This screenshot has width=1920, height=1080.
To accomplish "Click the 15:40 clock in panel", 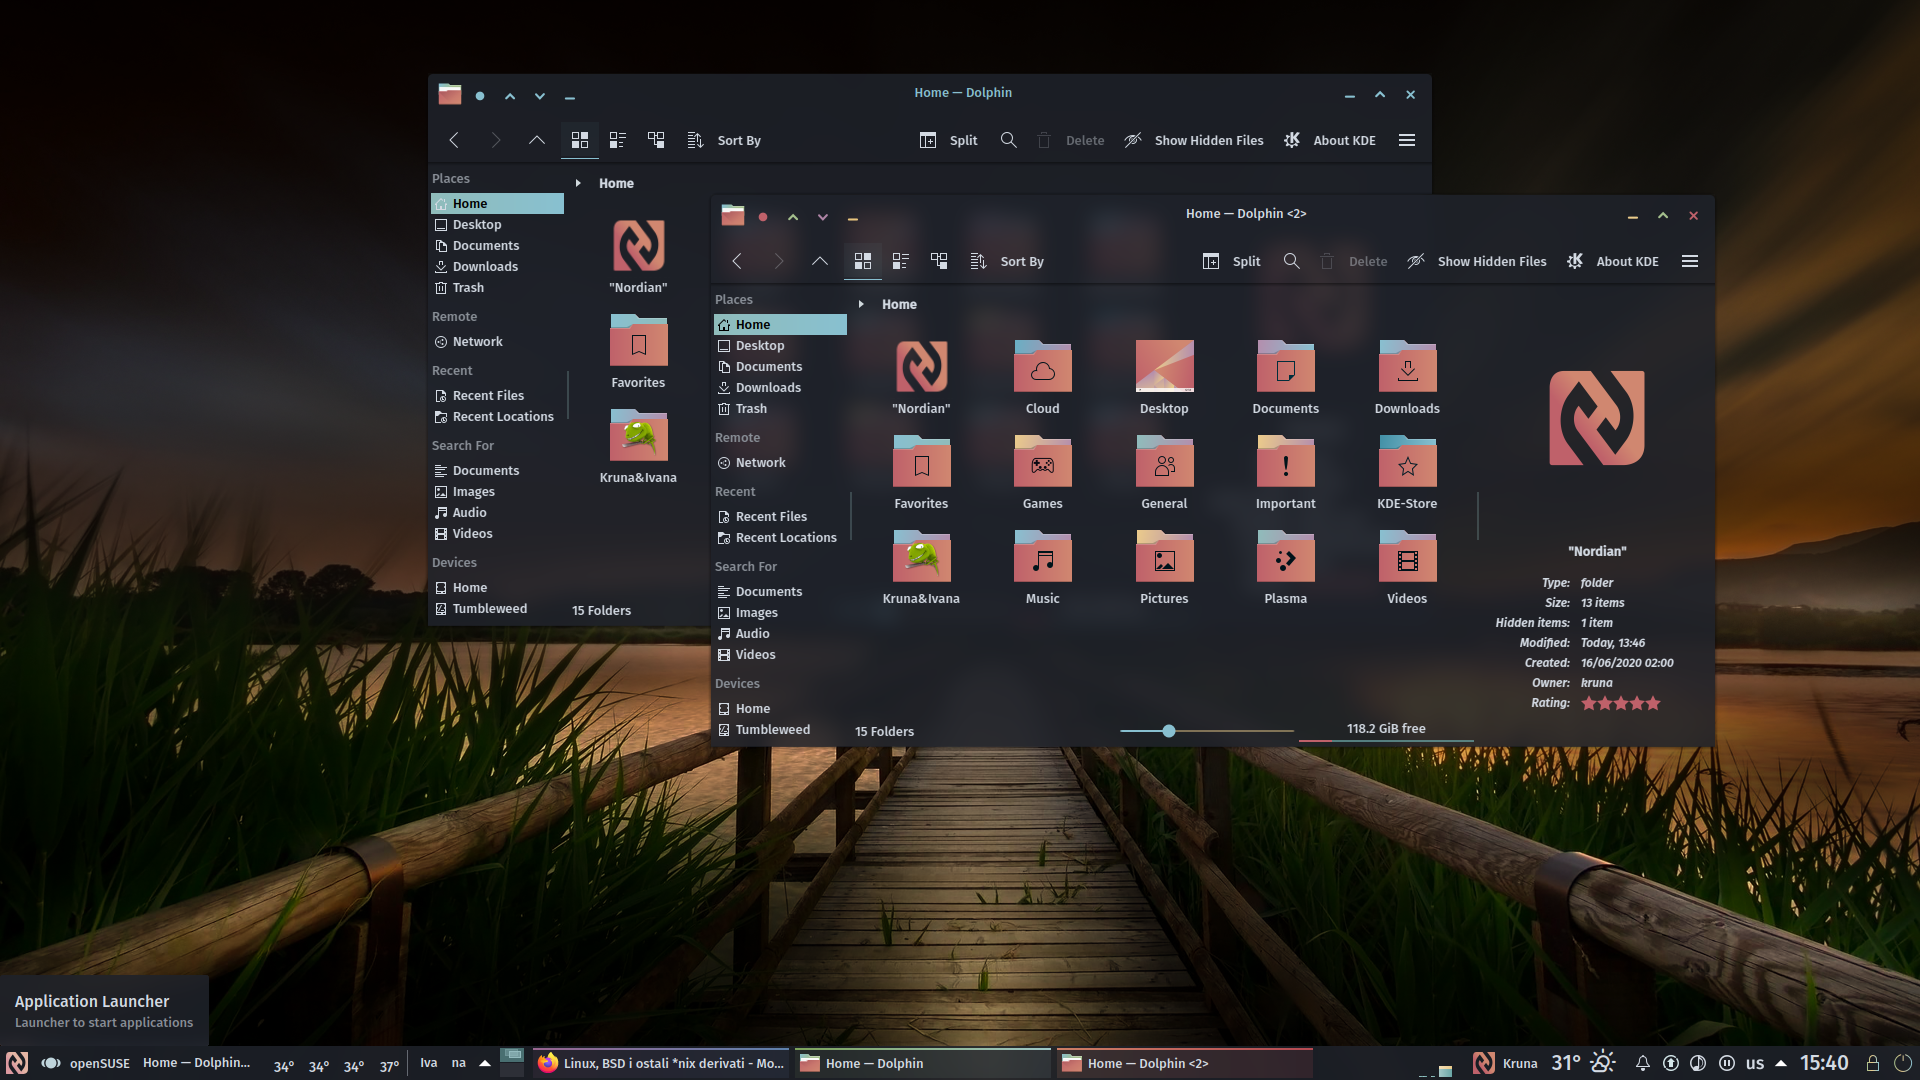I will [1824, 1063].
